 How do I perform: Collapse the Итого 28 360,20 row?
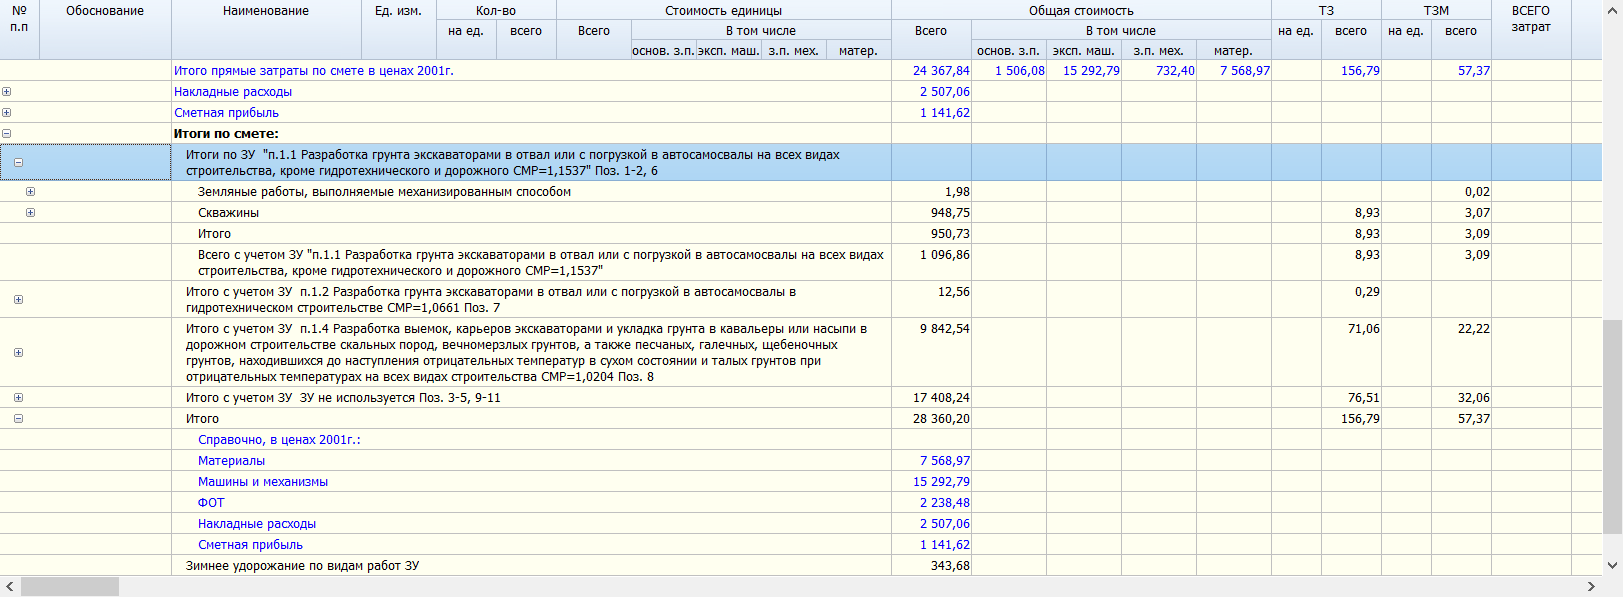(18, 419)
